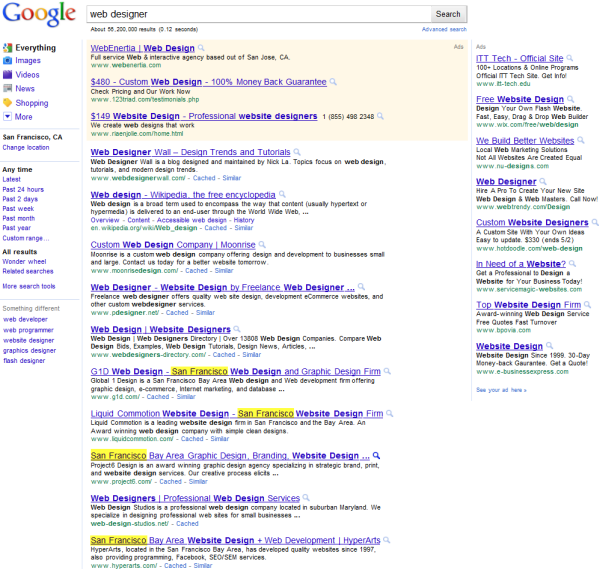Click preview magnifier beside Web Designer Wall result
This screenshot has width=600, height=569.
click(x=297, y=152)
